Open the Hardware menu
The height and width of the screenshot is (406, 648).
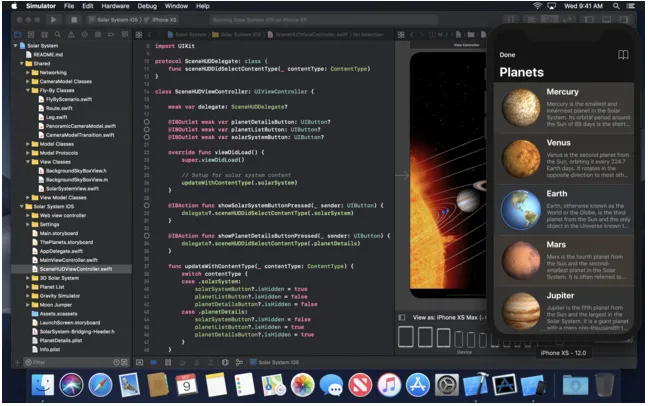click(115, 6)
